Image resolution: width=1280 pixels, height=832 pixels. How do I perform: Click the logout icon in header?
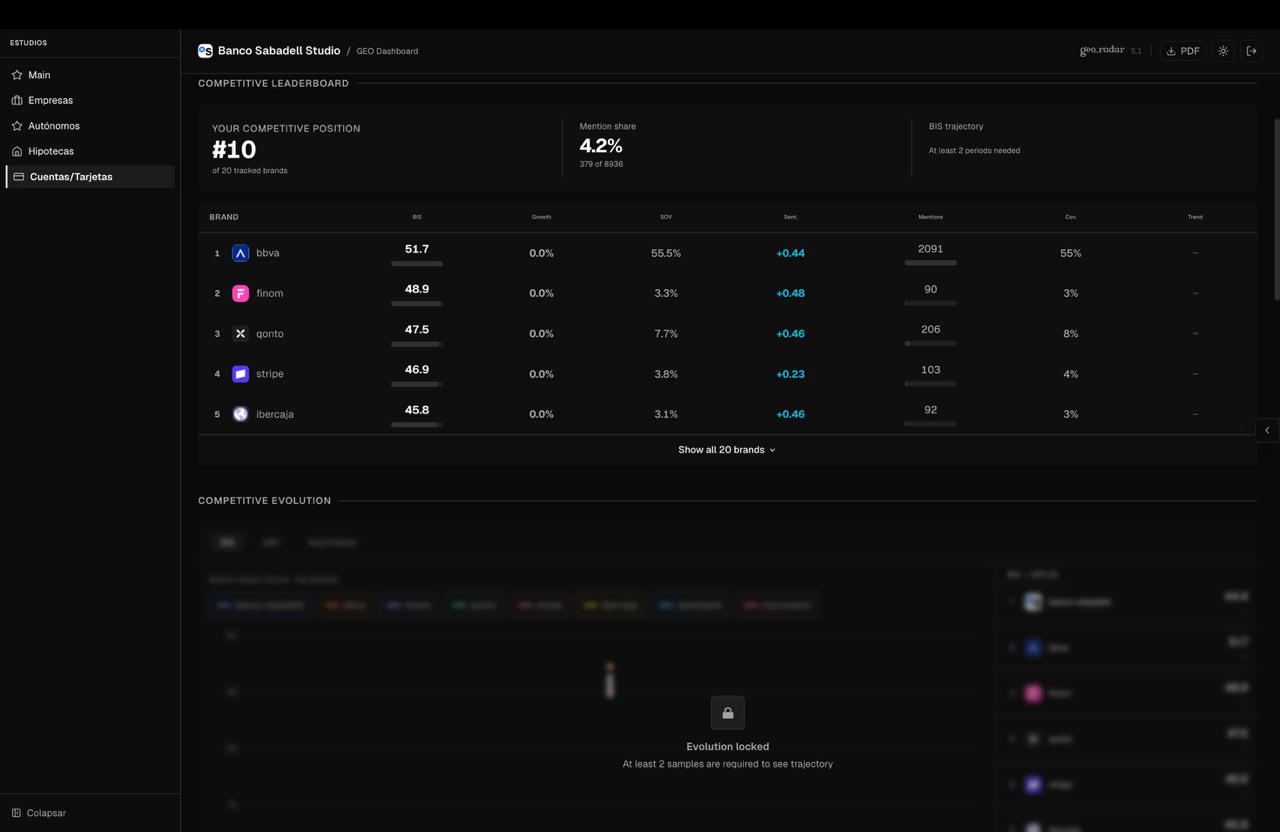pos(1251,51)
